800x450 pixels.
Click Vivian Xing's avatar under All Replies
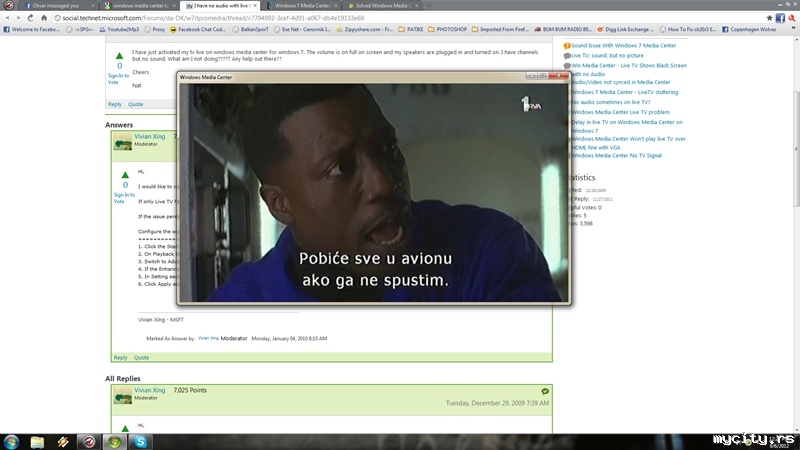pos(122,395)
